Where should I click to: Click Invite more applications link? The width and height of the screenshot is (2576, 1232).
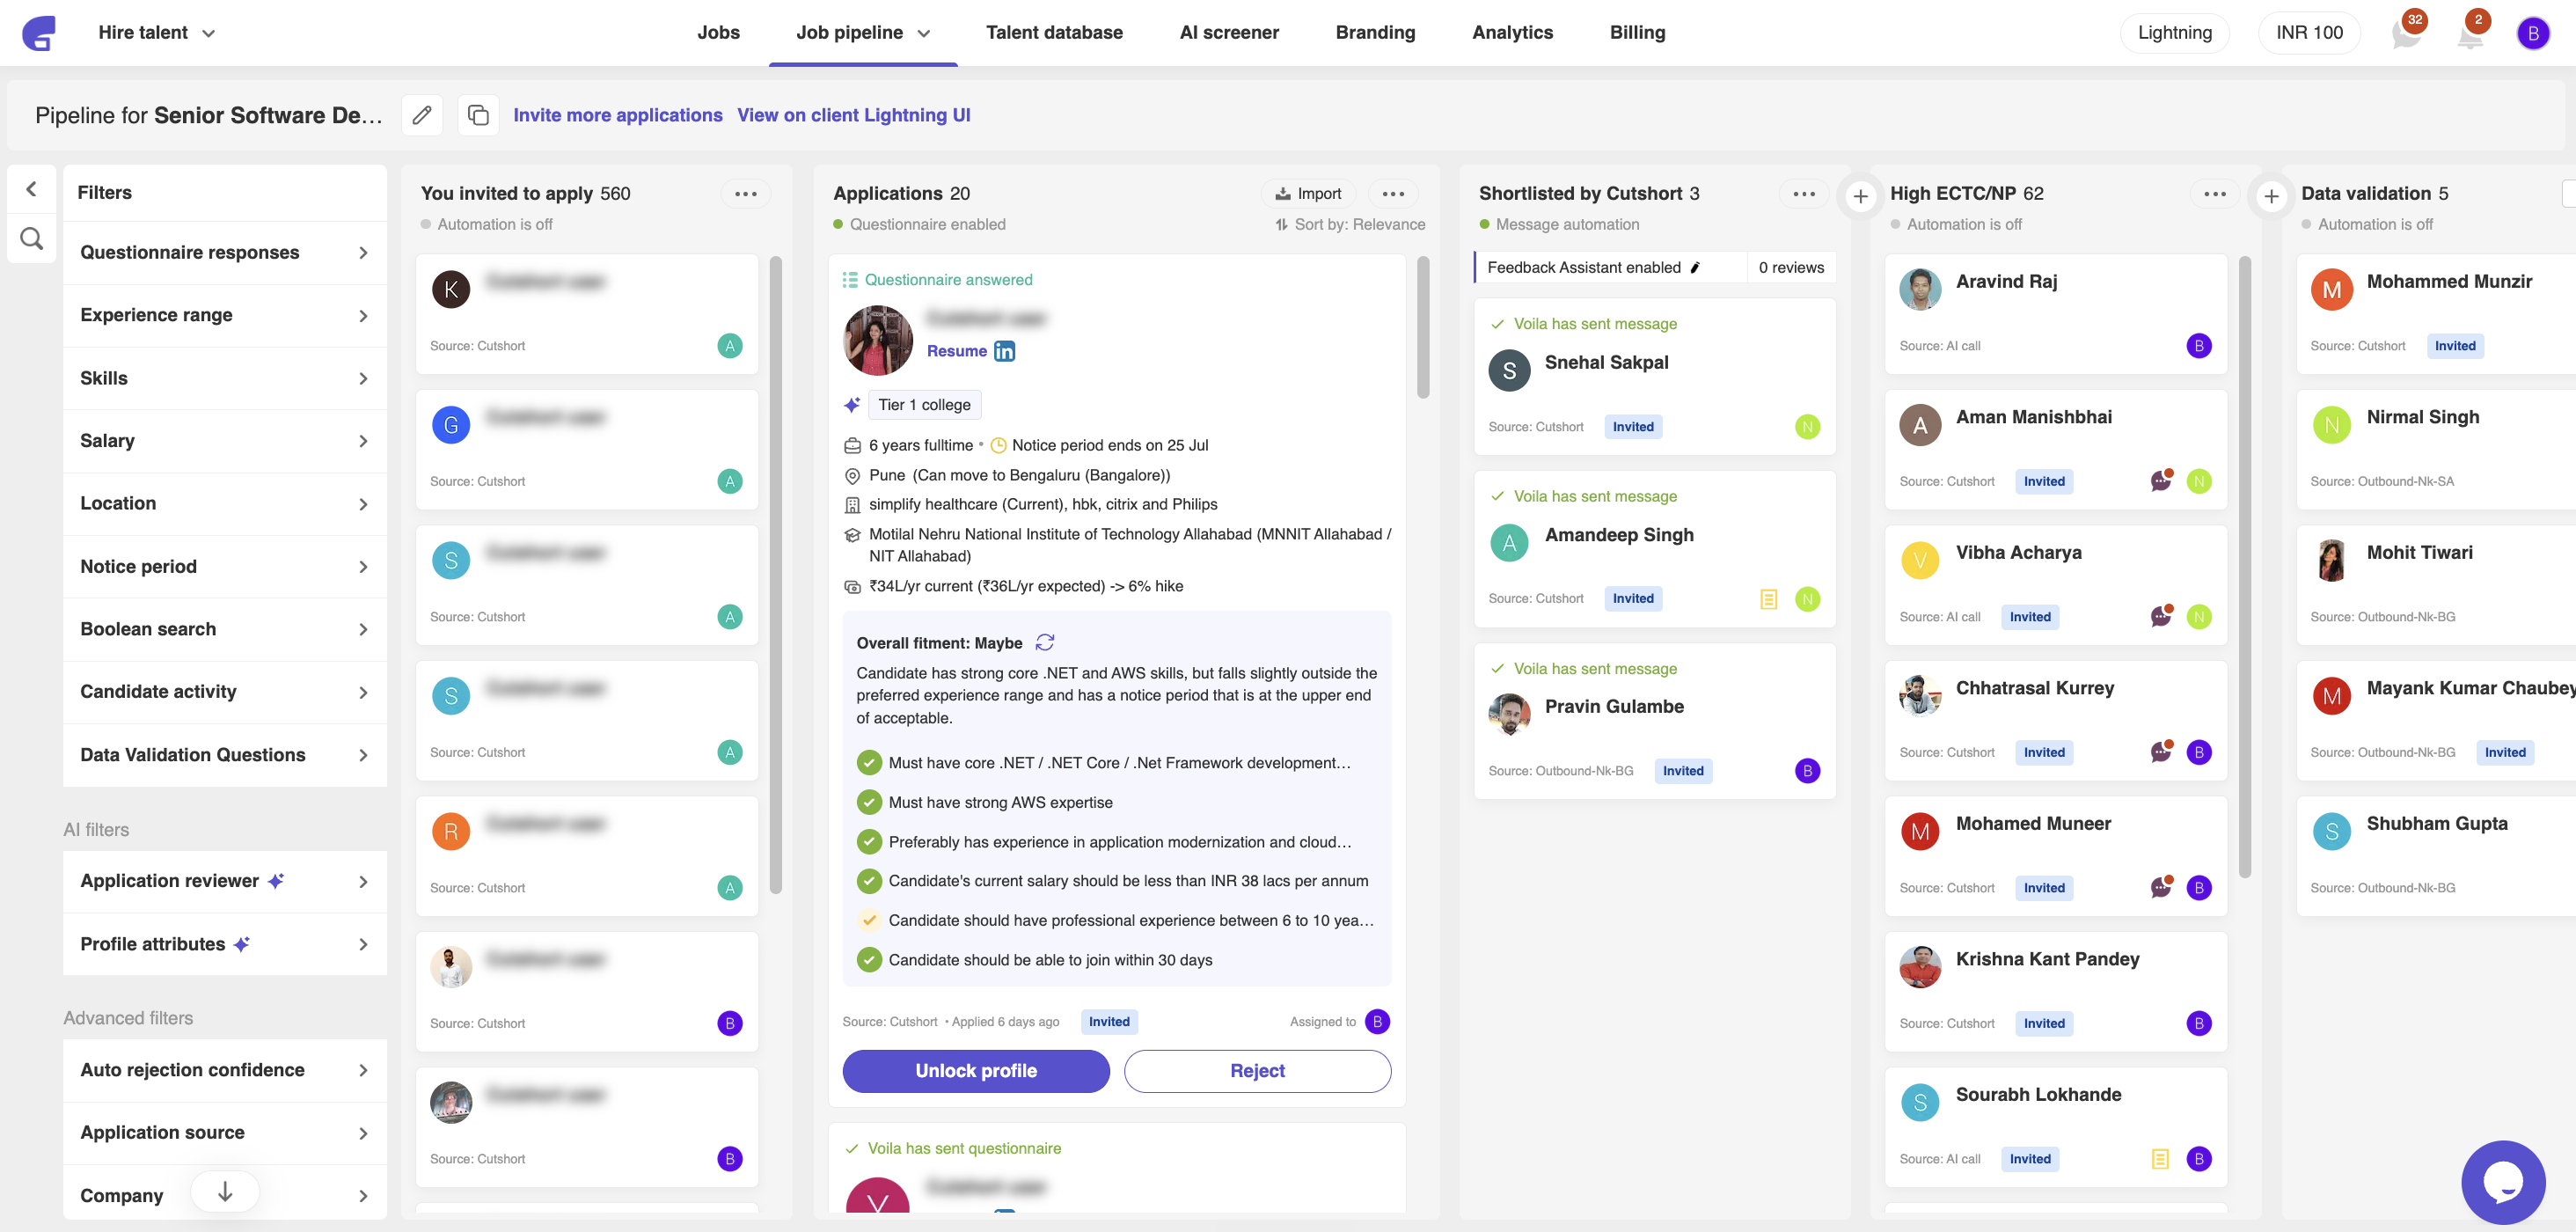pos(617,115)
